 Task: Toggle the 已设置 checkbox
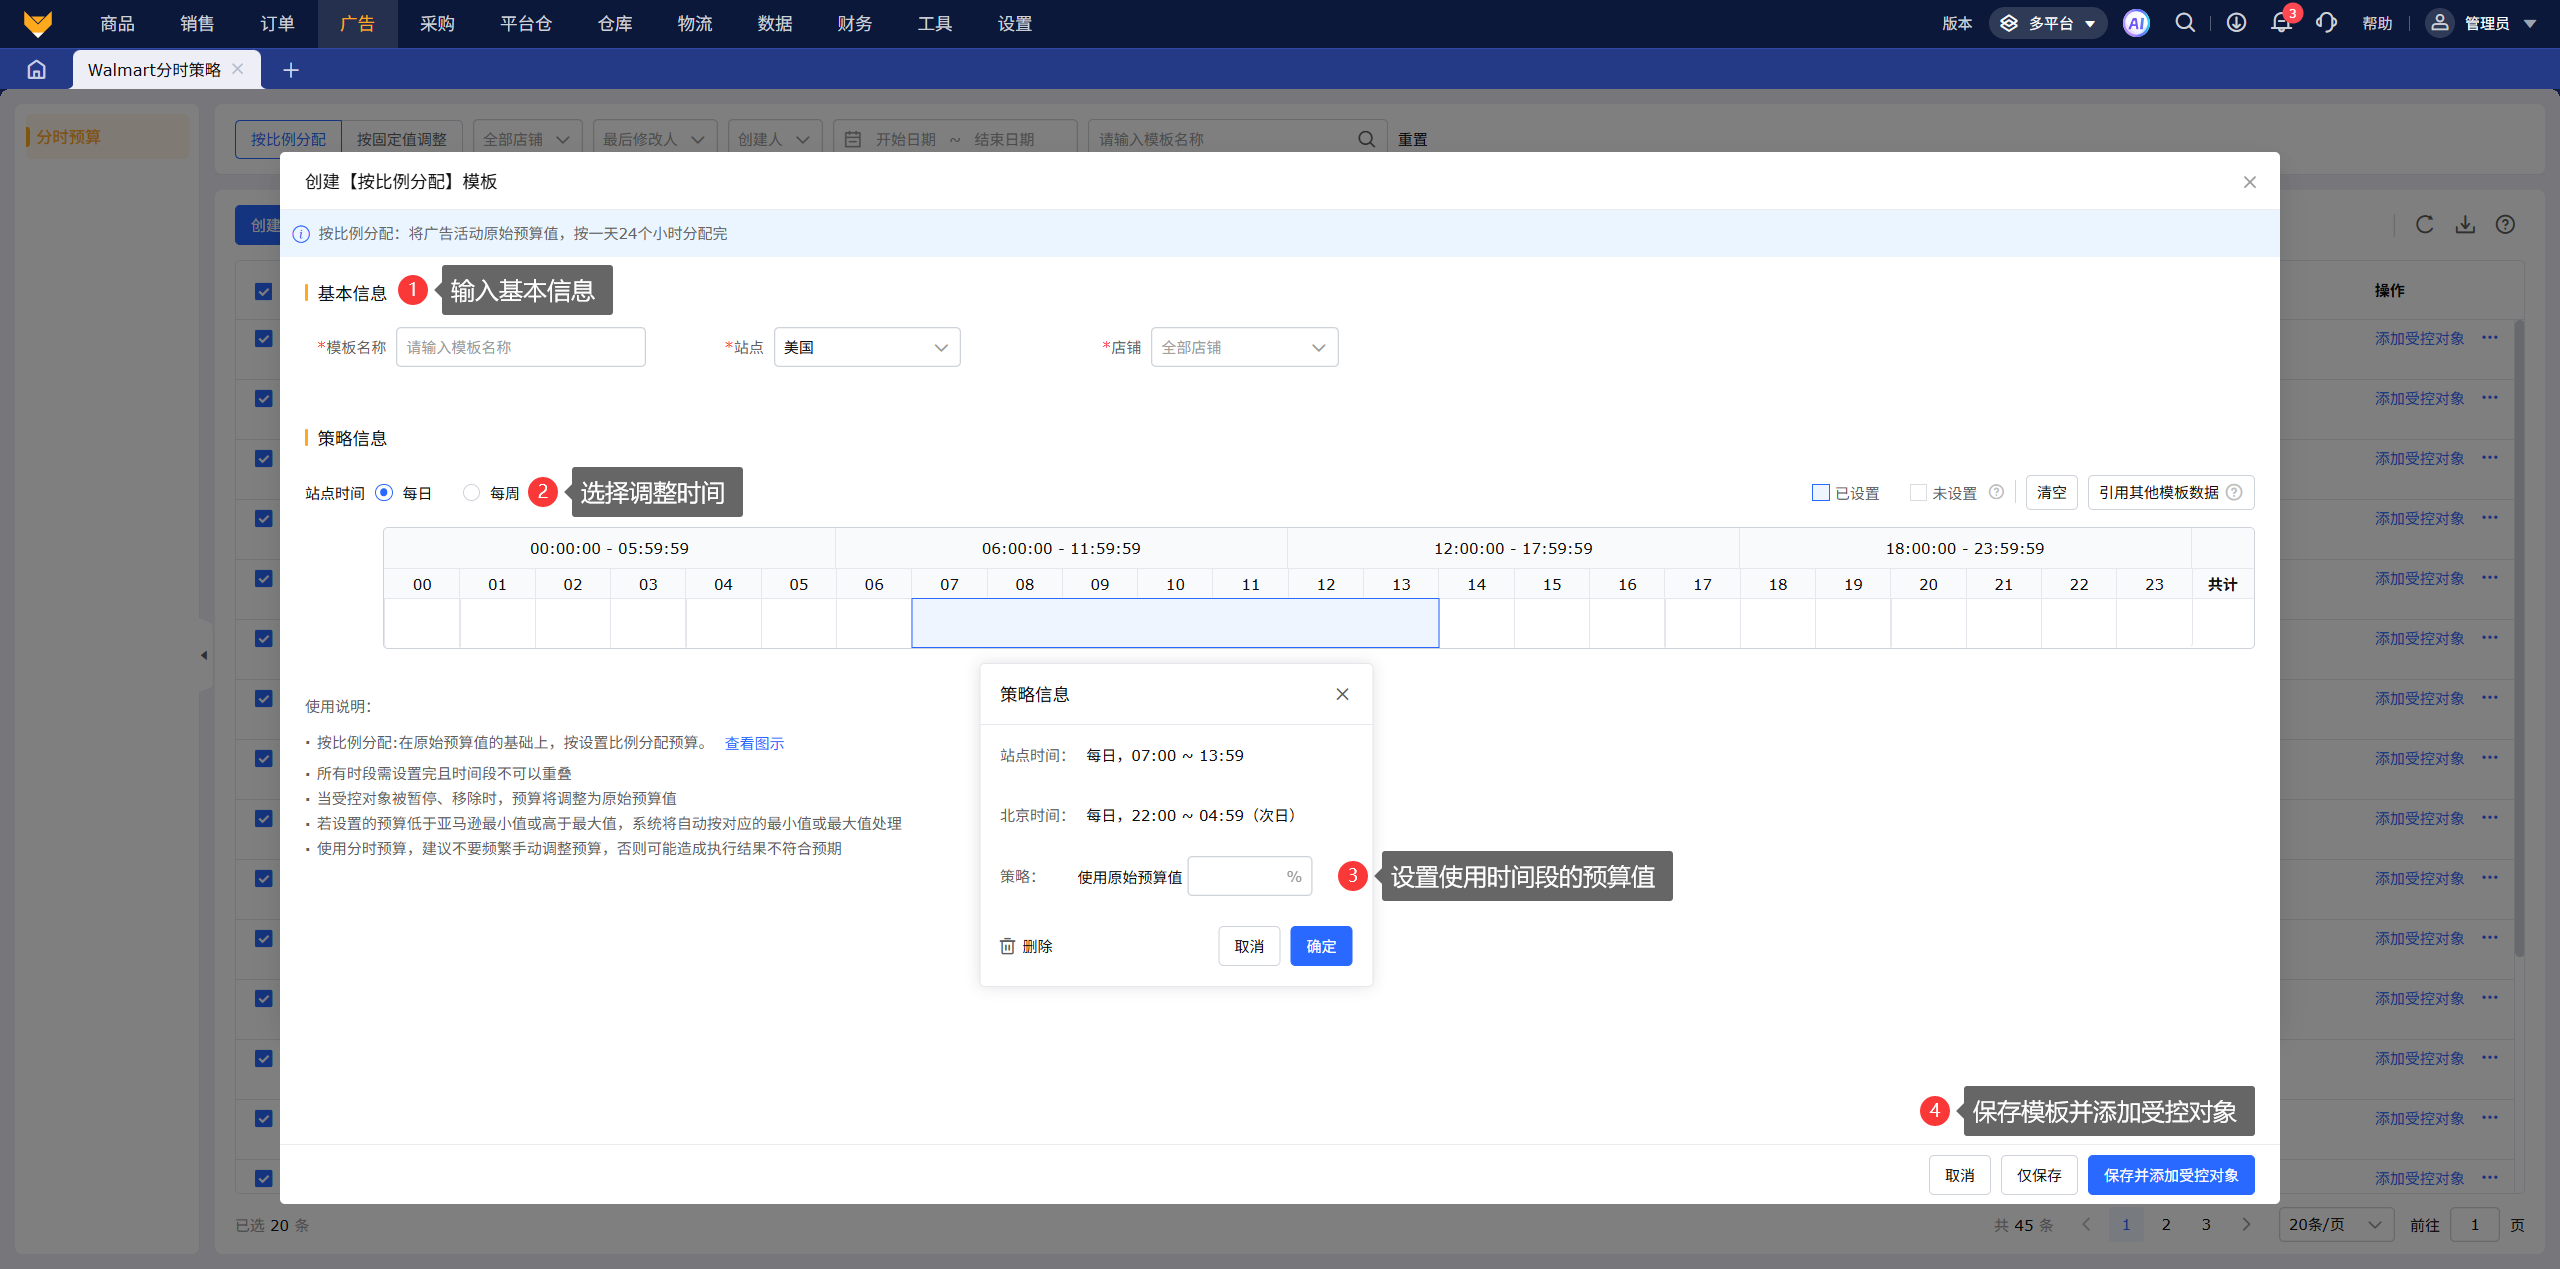1821,492
